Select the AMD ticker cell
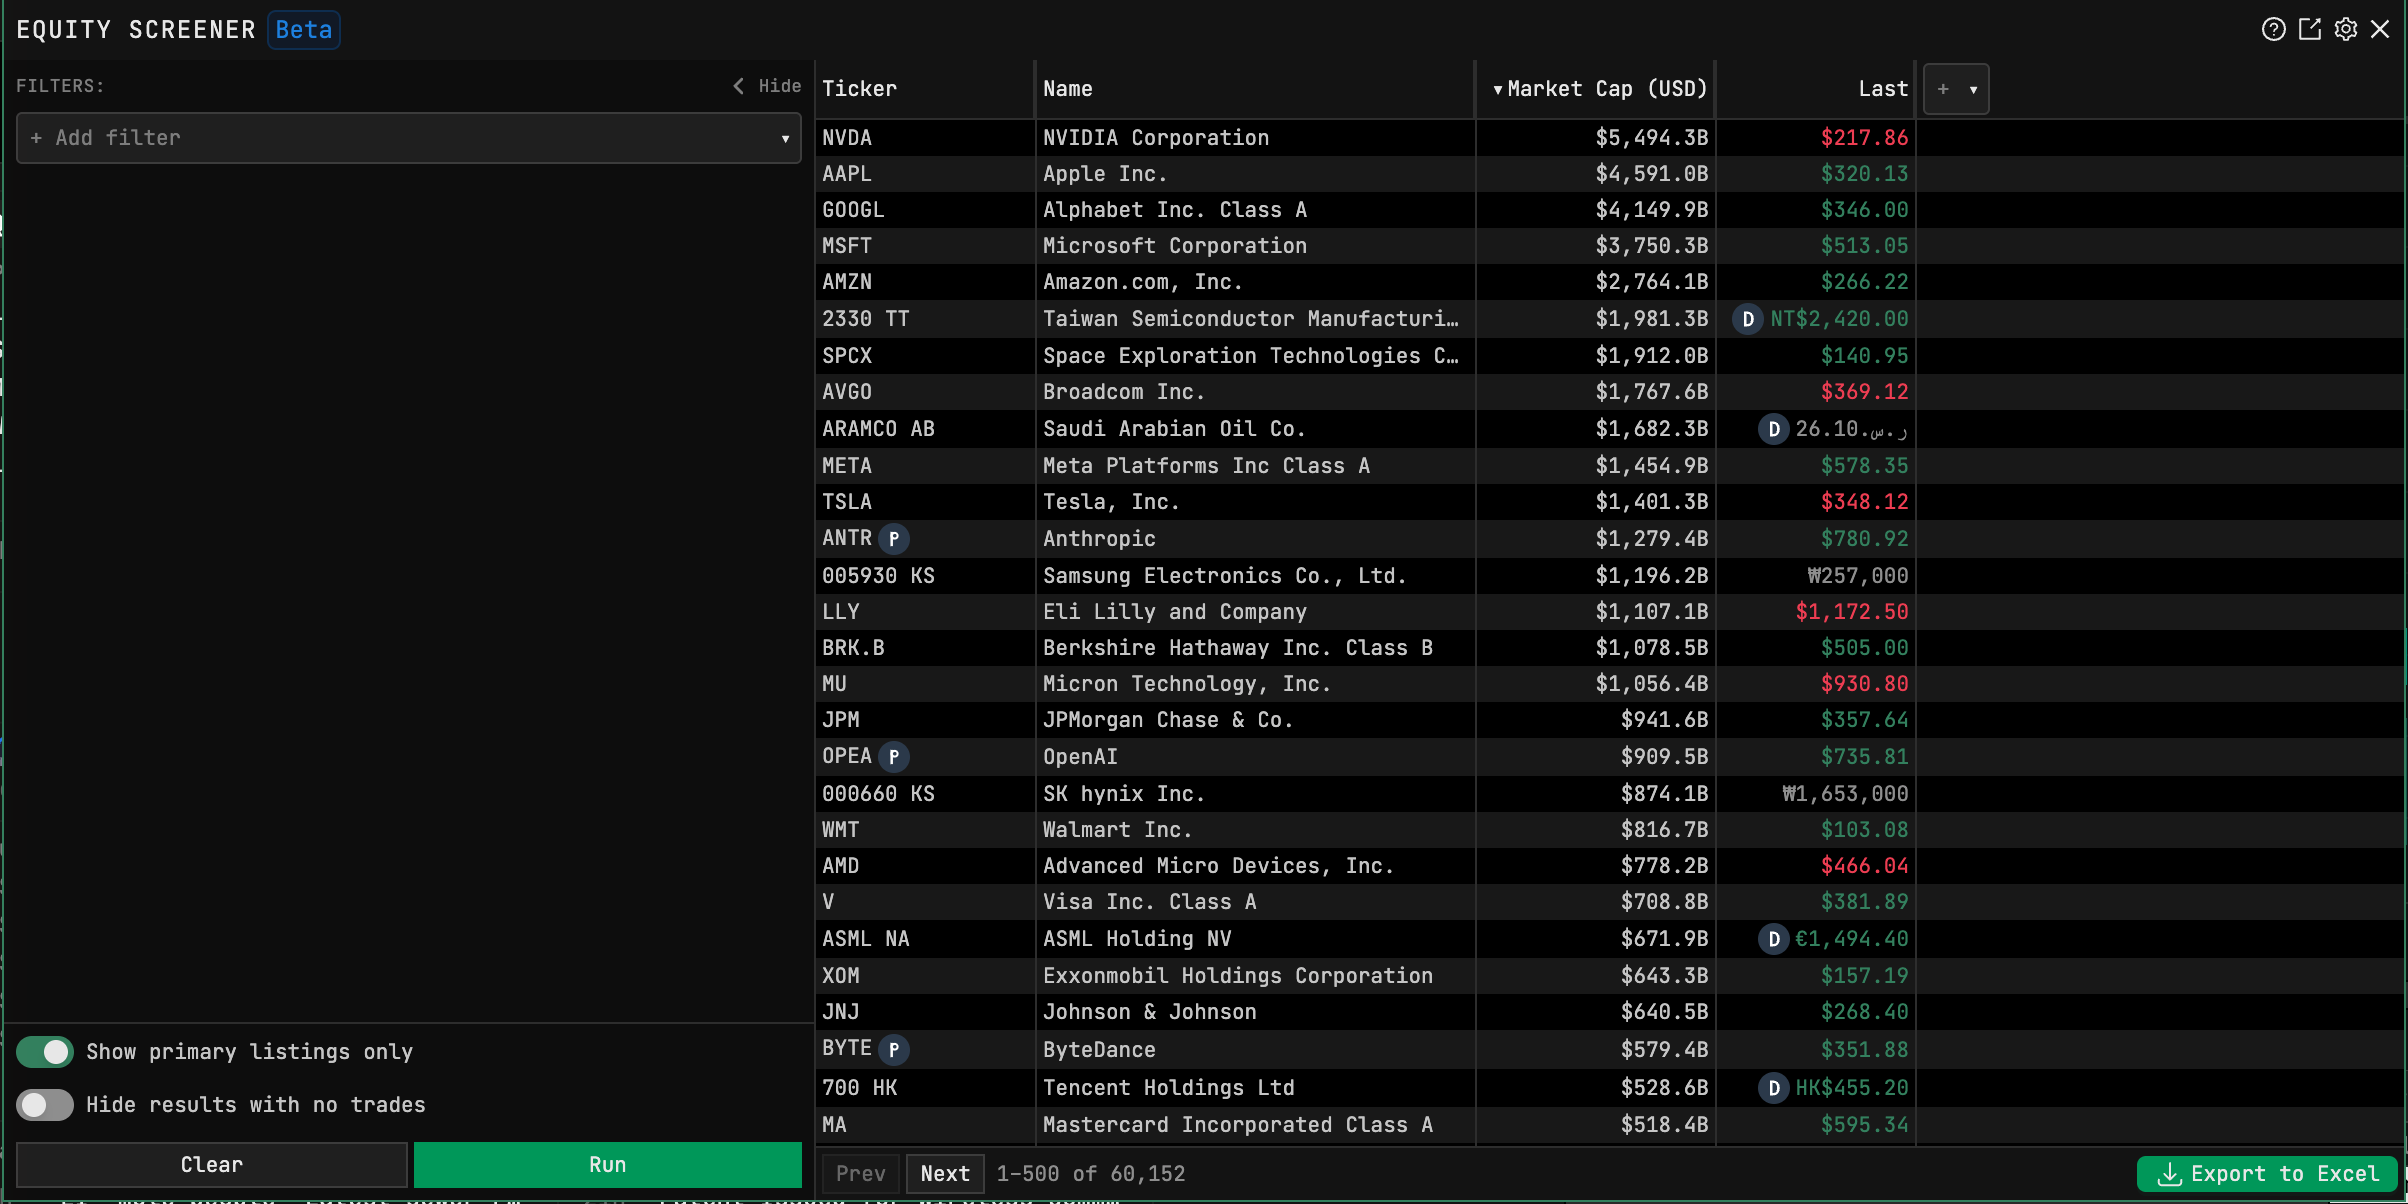Viewport: 2408px width, 1204px height. point(925,866)
